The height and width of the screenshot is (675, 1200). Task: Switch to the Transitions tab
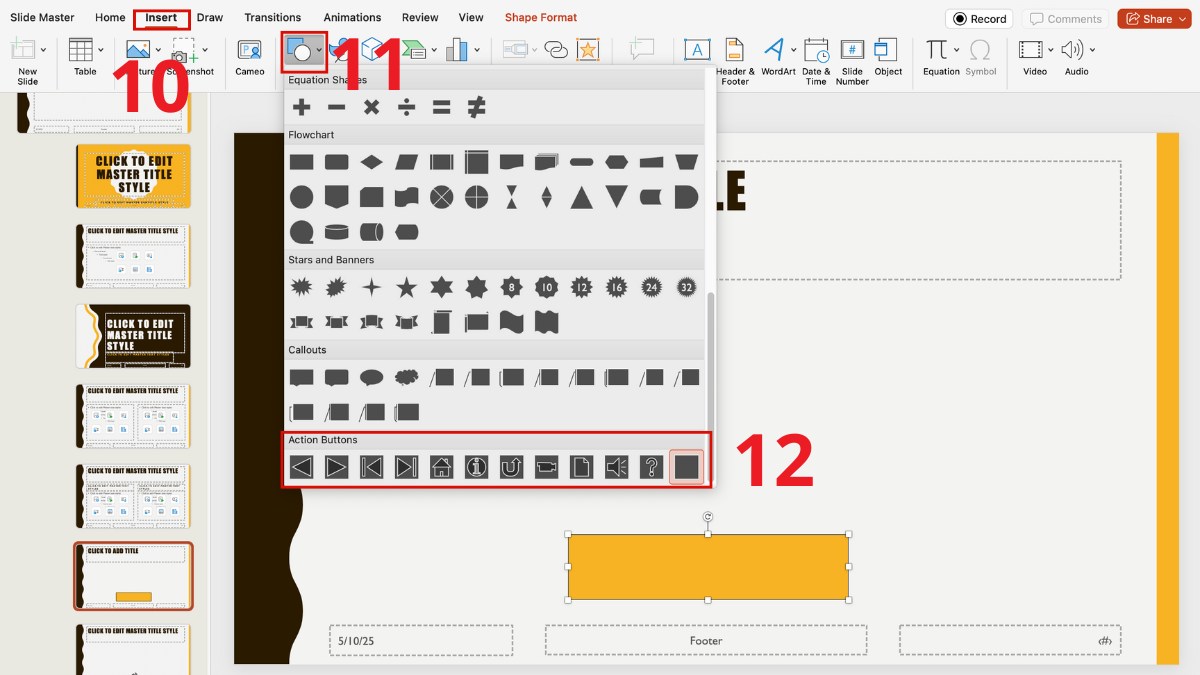272,18
